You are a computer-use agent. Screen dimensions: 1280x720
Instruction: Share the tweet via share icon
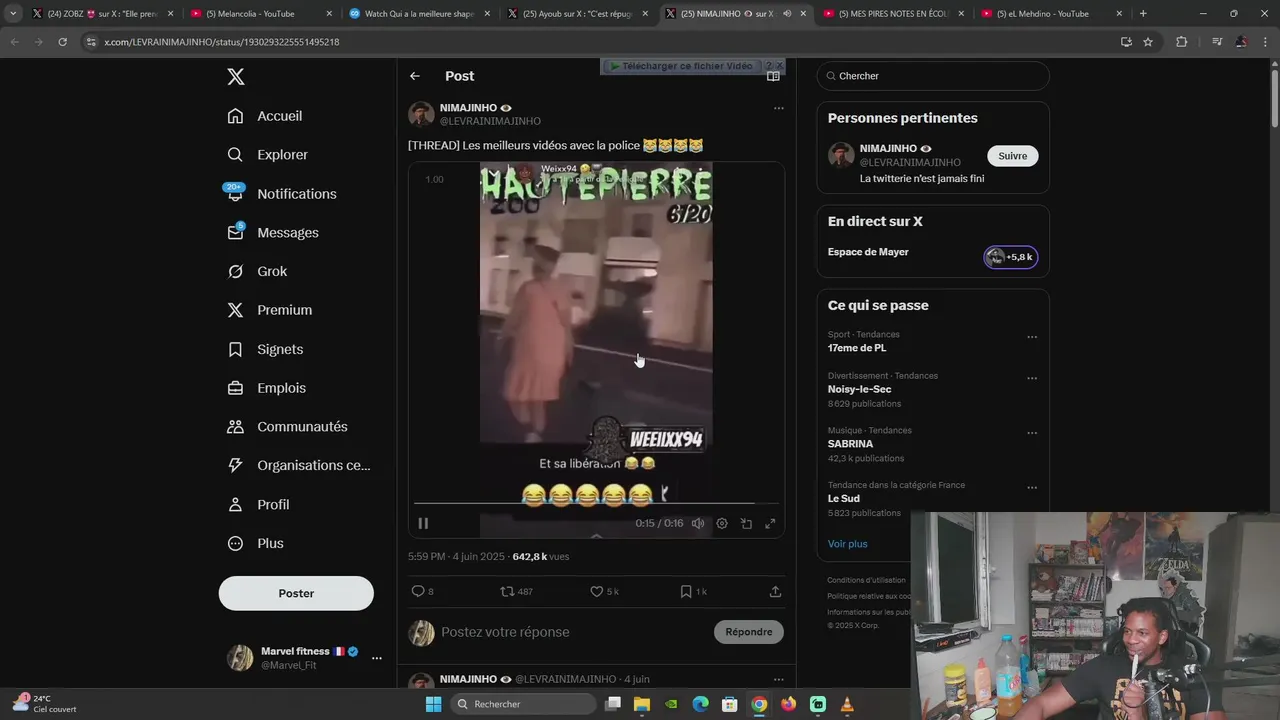(775, 592)
